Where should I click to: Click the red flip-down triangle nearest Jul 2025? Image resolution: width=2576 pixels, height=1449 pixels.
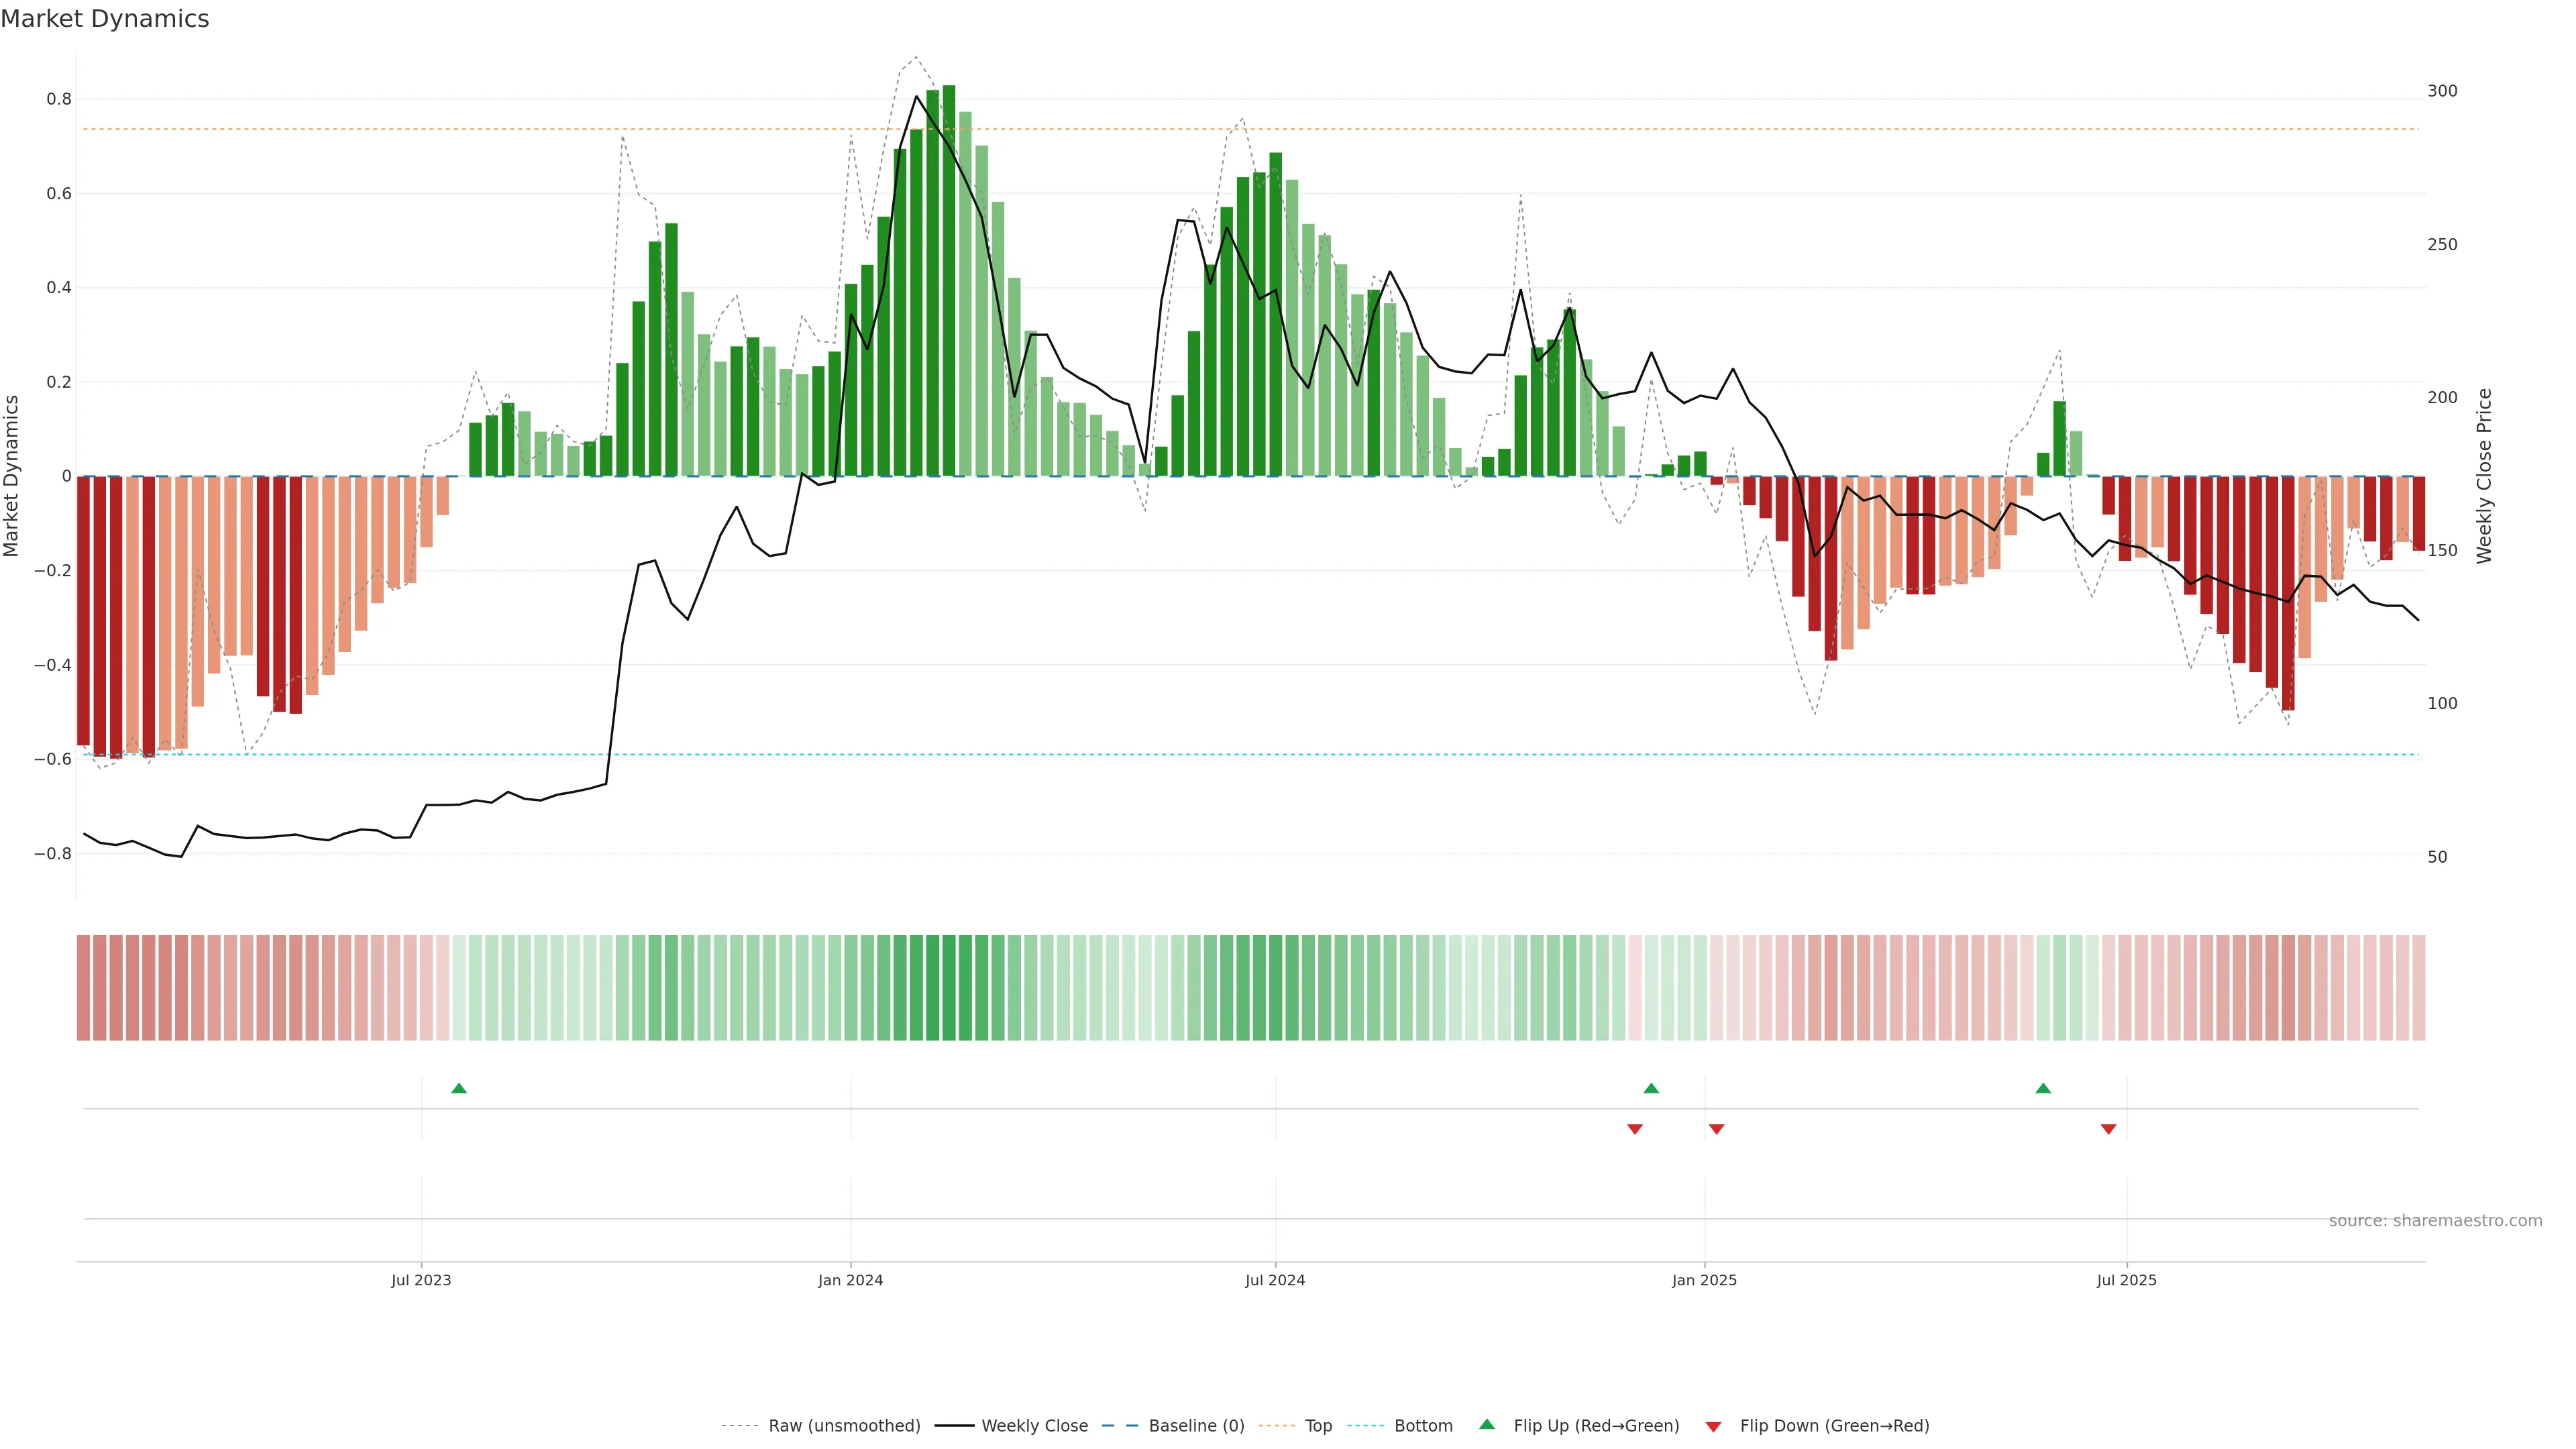[x=2108, y=1129]
